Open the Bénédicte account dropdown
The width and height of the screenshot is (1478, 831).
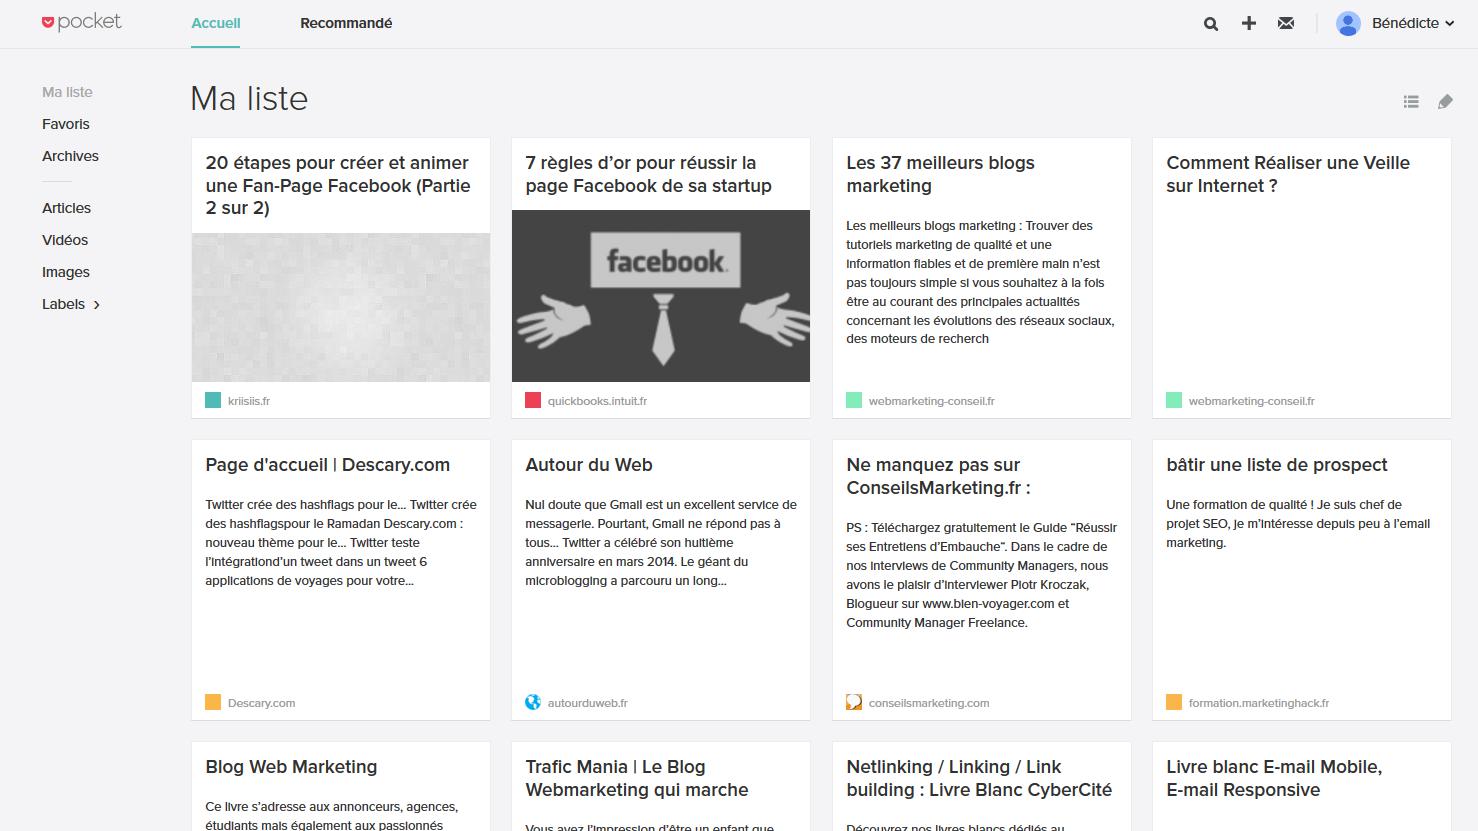pos(1413,23)
